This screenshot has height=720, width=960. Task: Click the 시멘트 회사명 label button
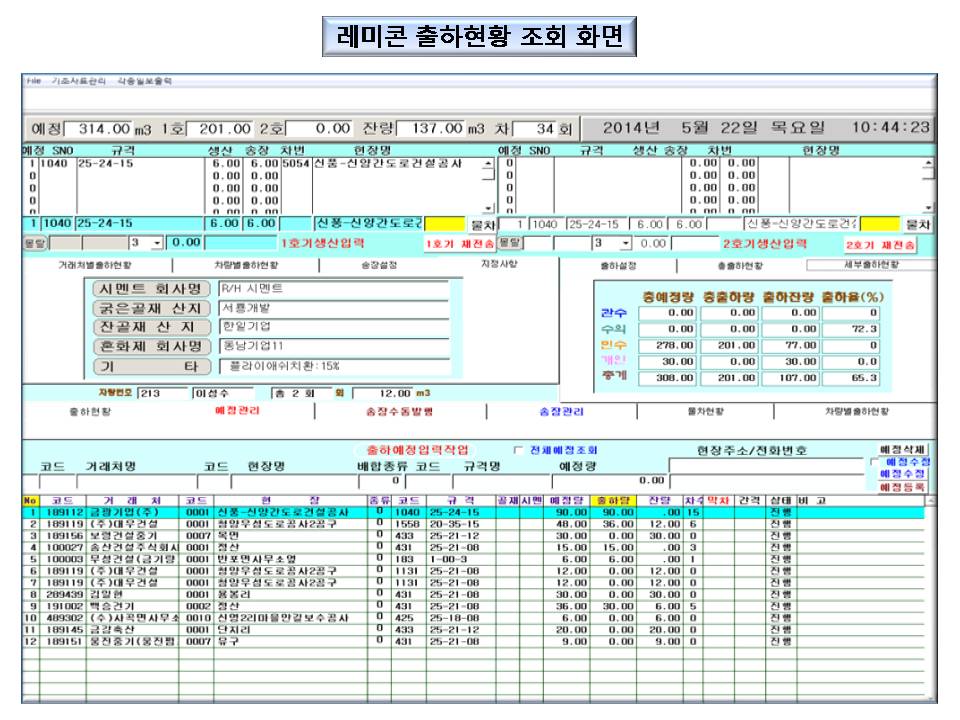pyautogui.click(x=151, y=289)
